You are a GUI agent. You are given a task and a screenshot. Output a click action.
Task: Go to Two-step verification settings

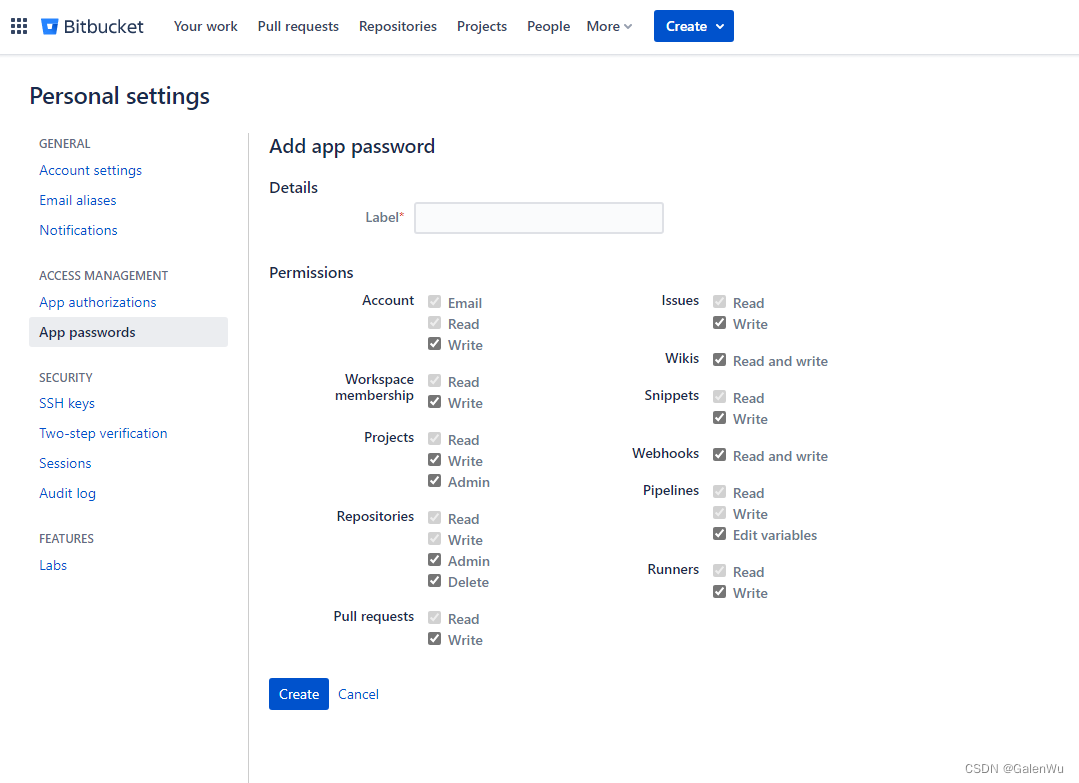click(x=103, y=433)
